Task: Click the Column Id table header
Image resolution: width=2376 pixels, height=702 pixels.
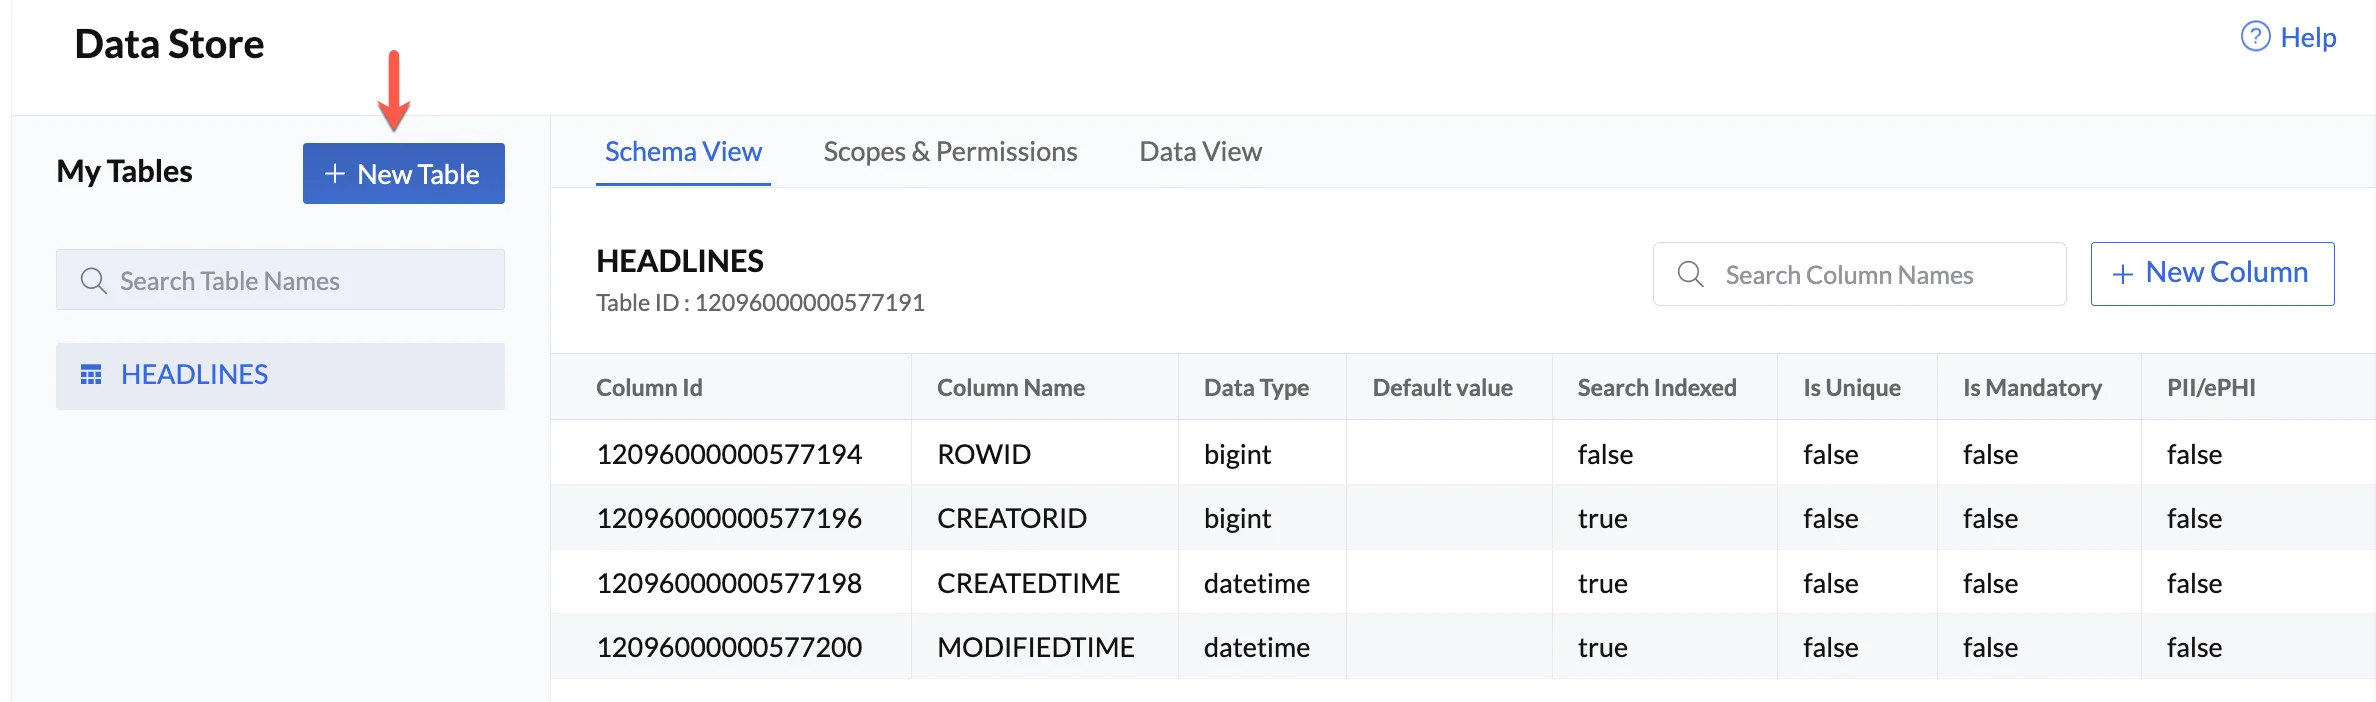Action: pos(649,388)
